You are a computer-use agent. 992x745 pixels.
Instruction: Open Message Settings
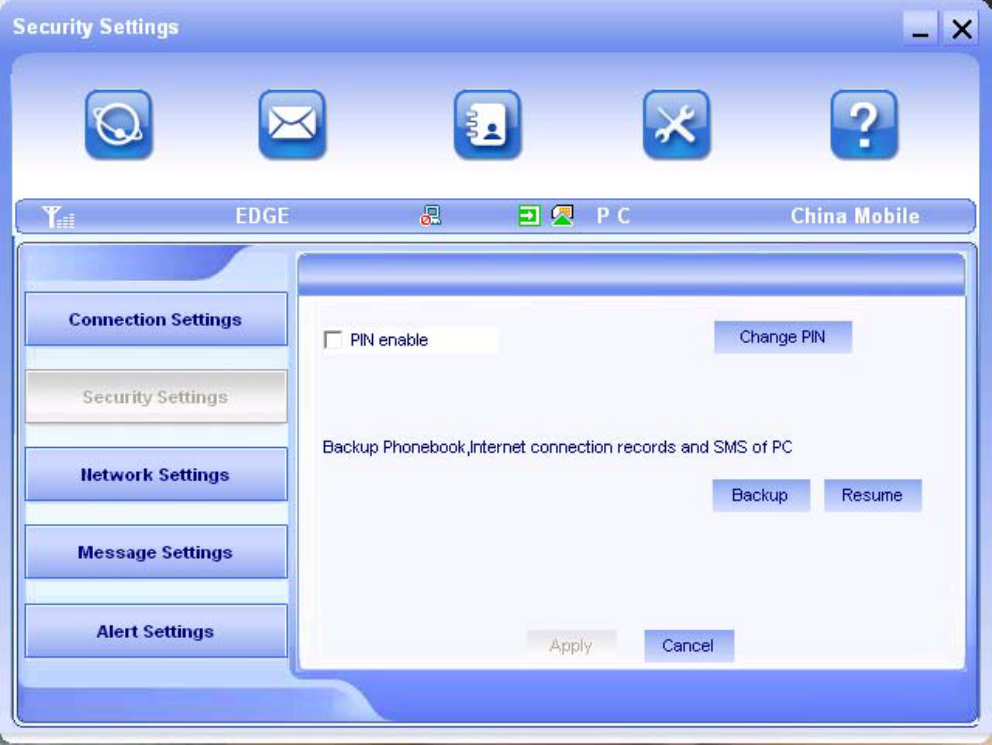coord(156,552)
